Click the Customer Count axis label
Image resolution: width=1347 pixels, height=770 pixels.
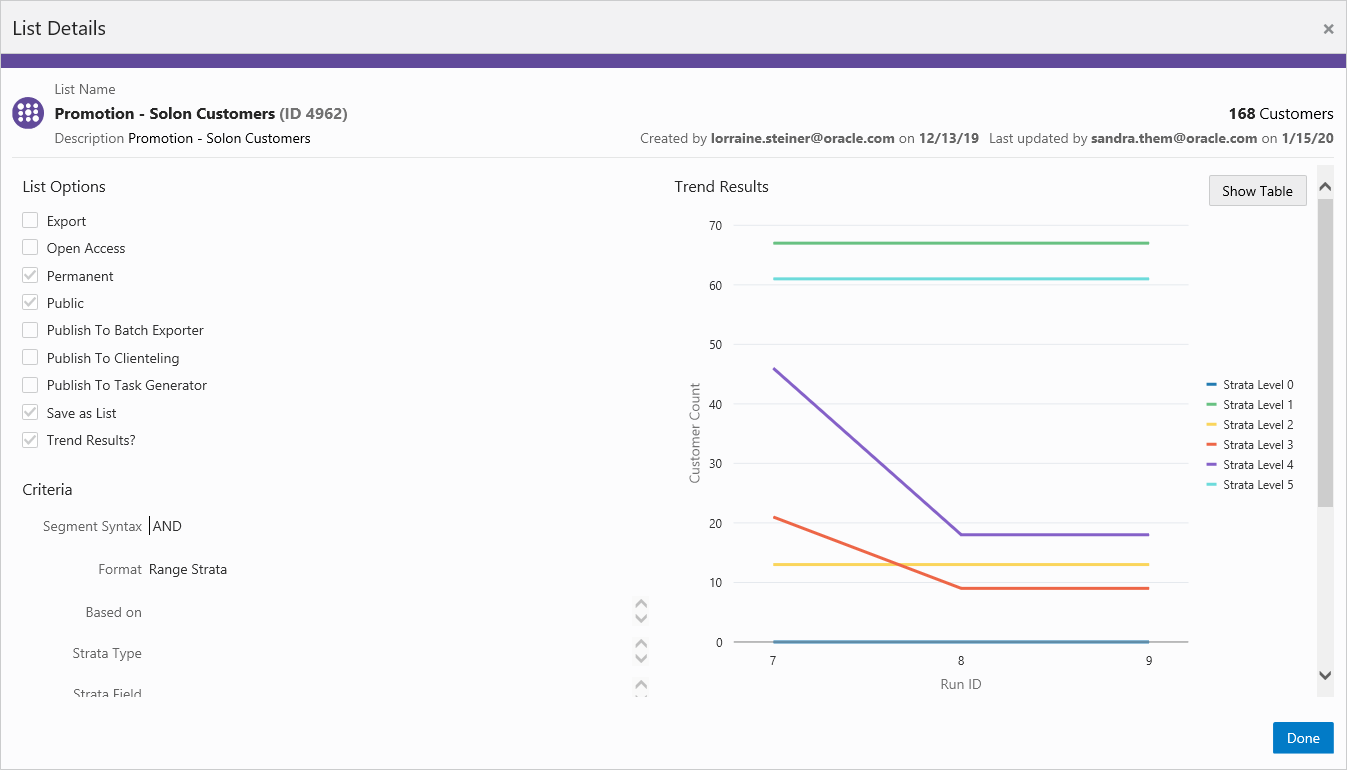point(695,433)
